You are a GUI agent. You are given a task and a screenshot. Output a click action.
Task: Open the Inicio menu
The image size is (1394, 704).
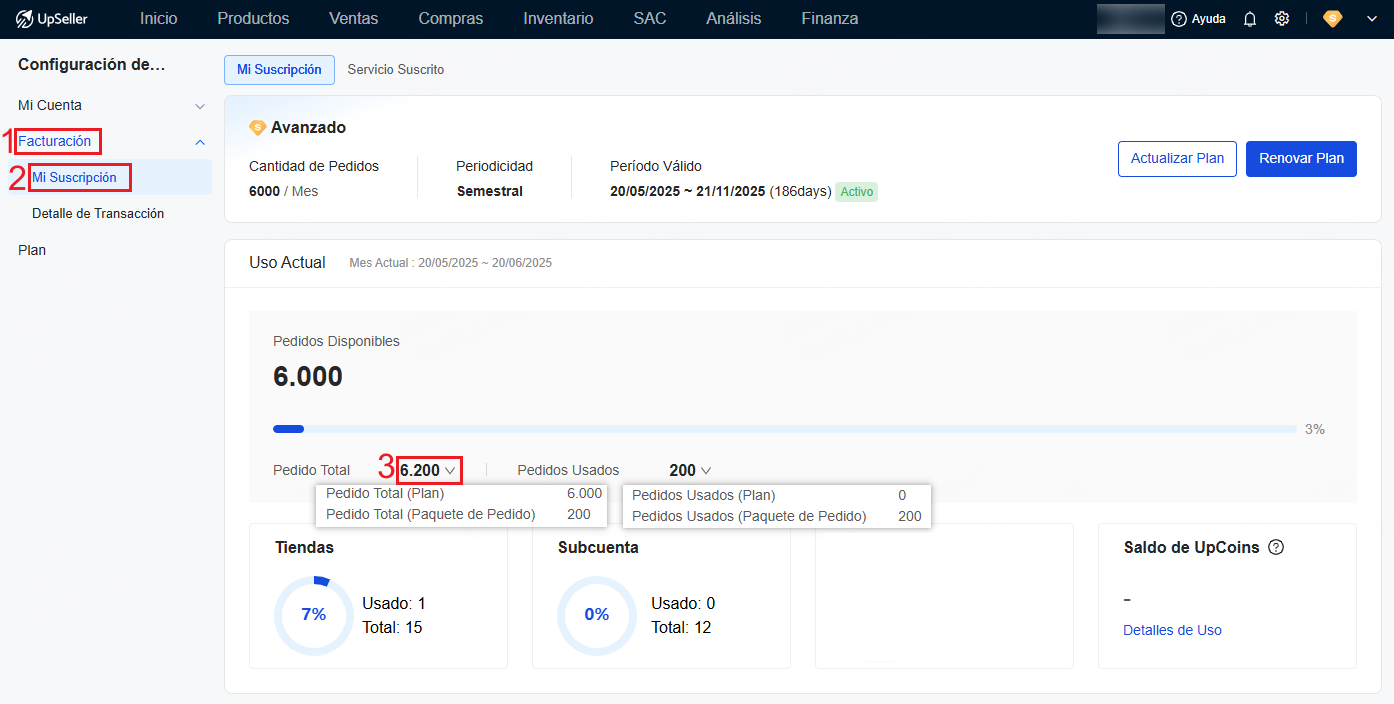[159, 19]
